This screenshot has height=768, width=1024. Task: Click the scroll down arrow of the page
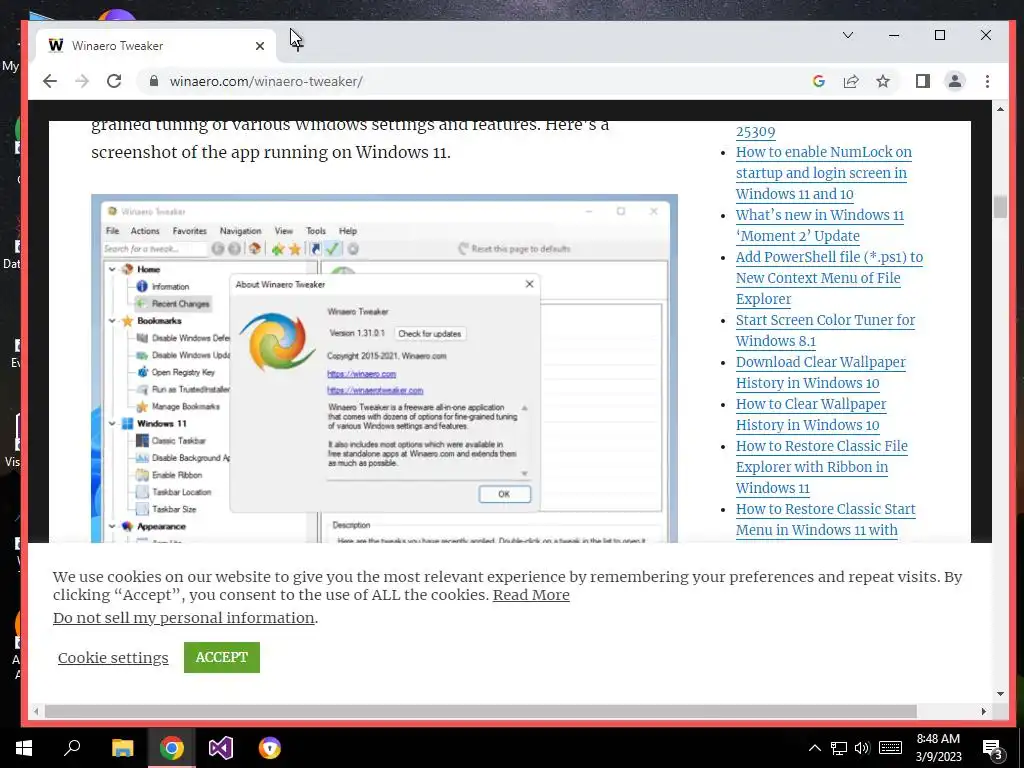tap(1000, 694)
